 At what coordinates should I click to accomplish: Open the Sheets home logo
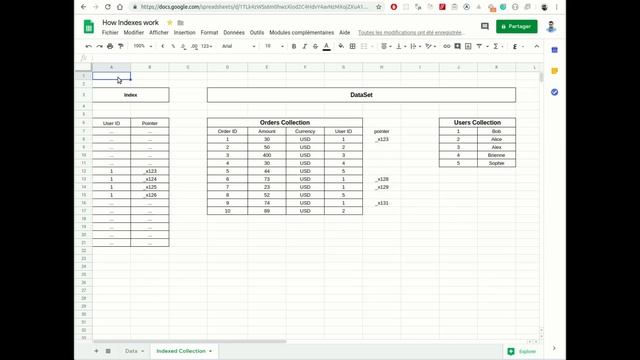coord(89,27)
